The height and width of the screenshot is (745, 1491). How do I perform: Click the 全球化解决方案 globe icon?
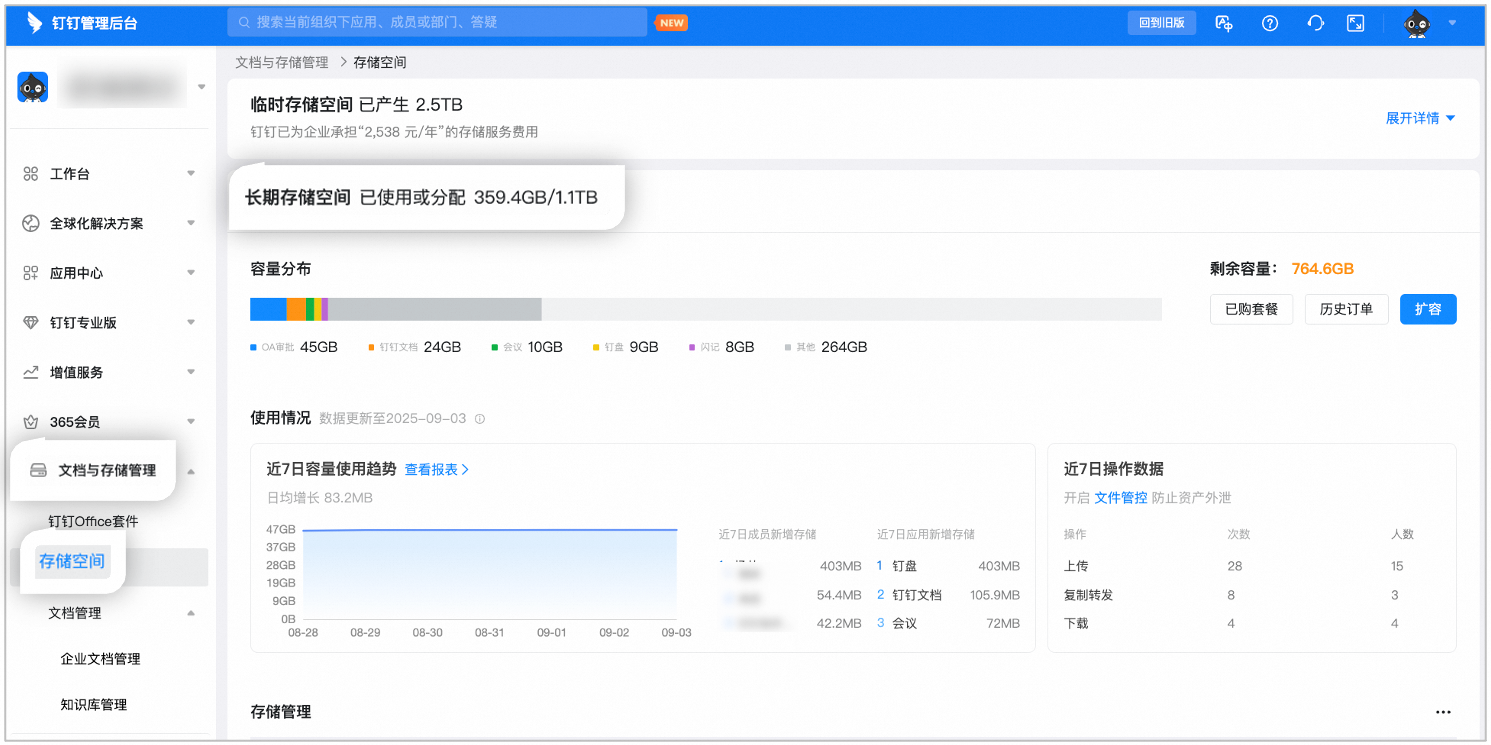31,223
